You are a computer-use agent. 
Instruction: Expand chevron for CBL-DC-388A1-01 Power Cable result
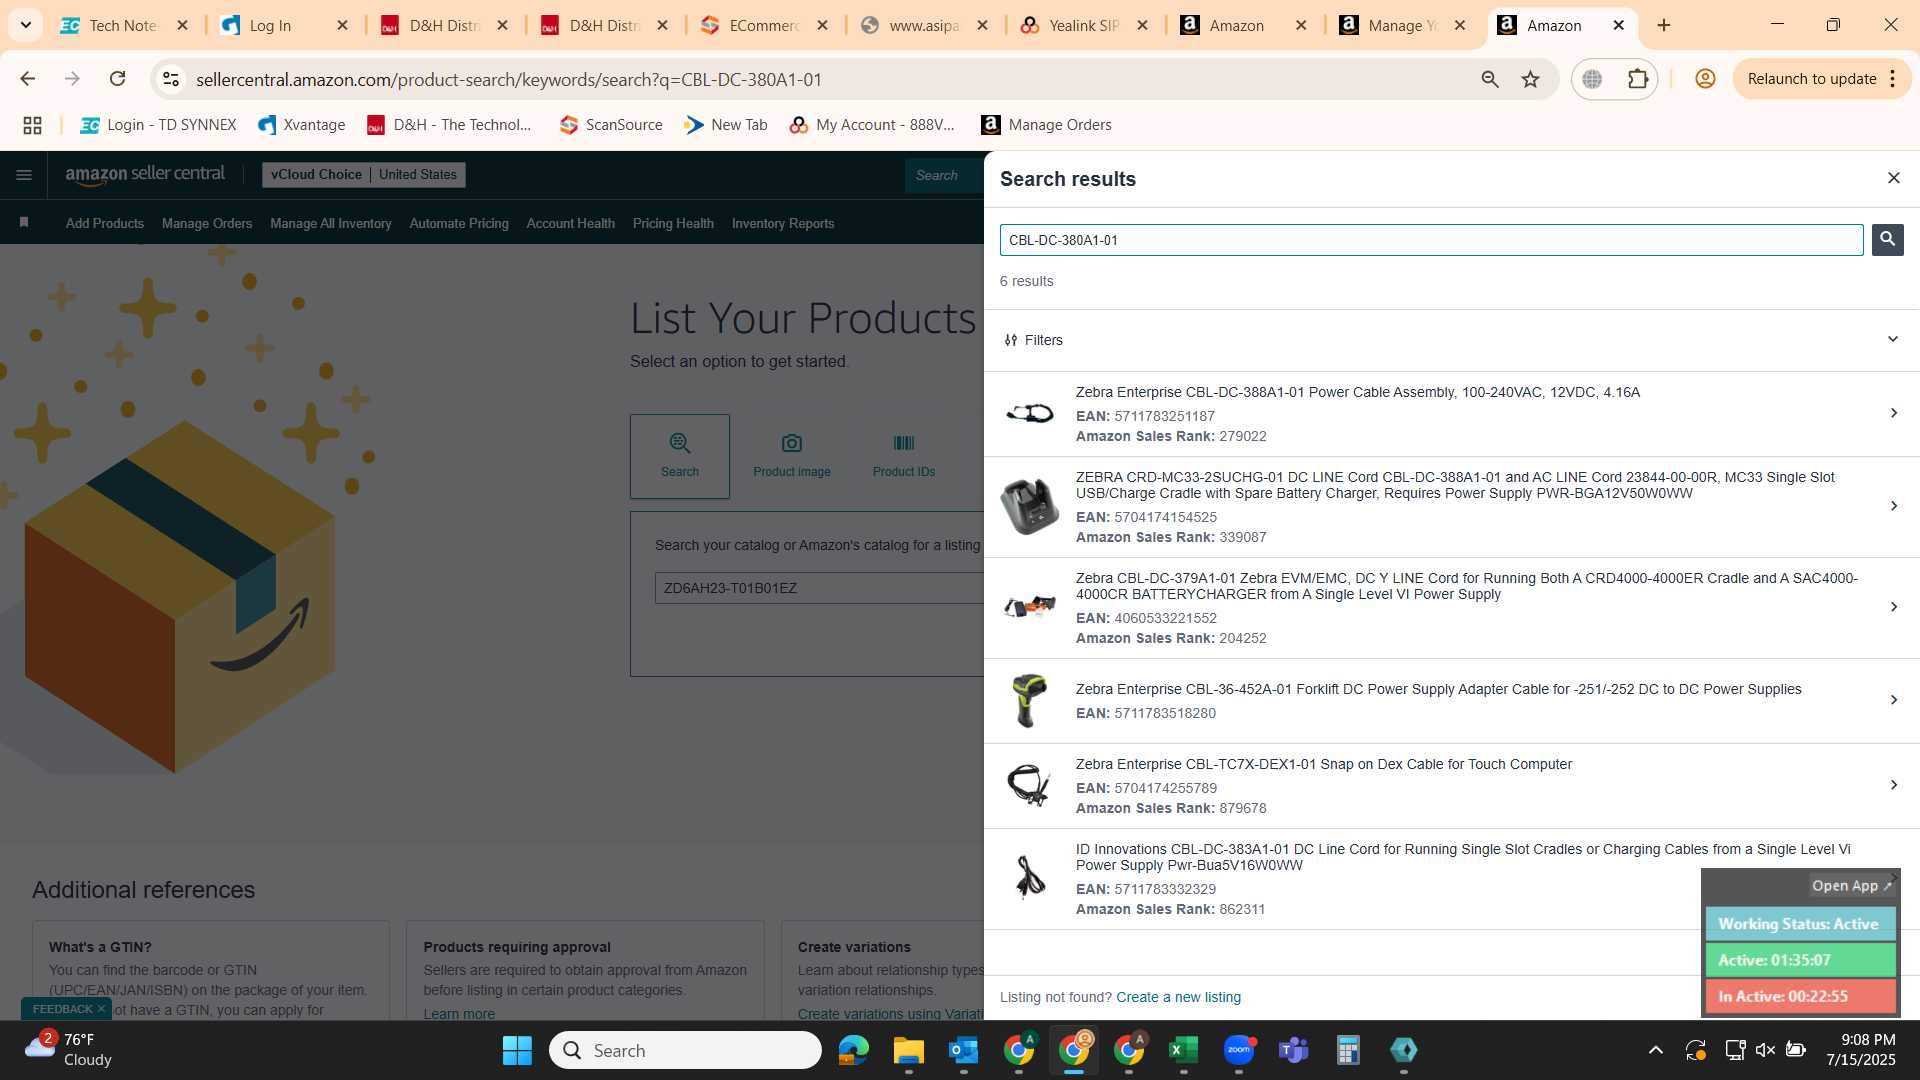[1893, 413]
